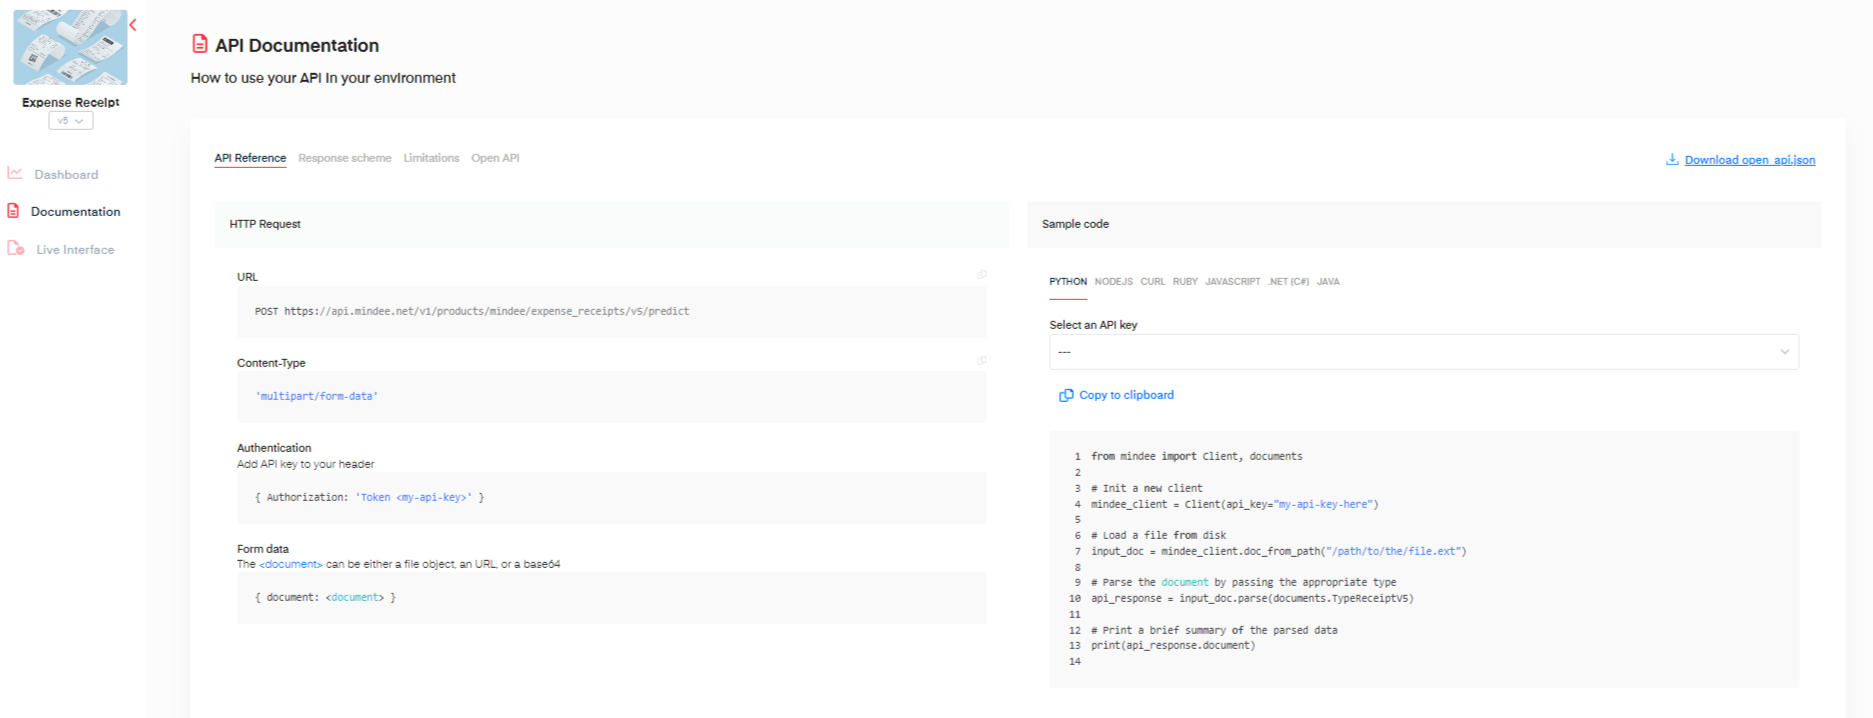Click the Documentation file icon in sidebar
This screenshot has height=718, width=1873.
14,211
